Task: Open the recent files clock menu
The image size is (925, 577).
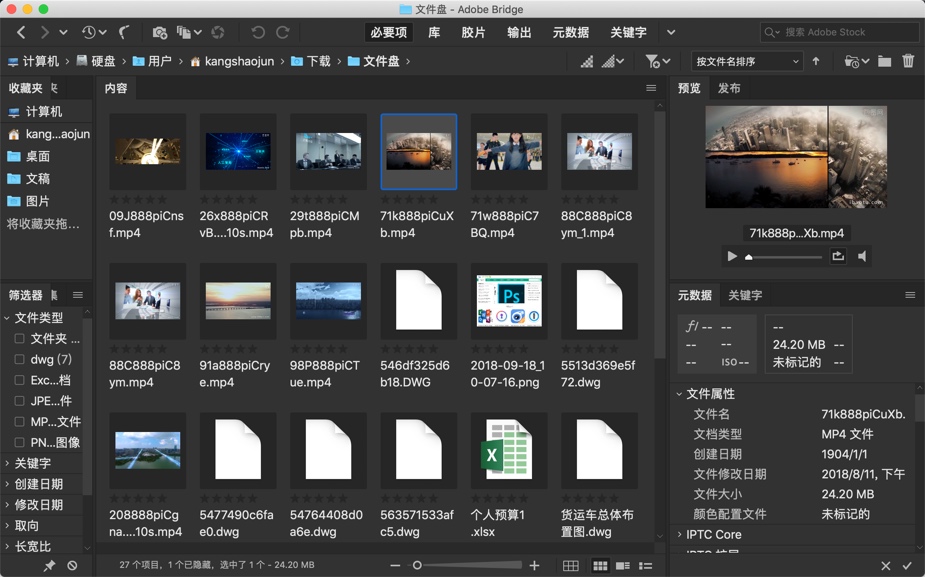Action: pos(94,32)
